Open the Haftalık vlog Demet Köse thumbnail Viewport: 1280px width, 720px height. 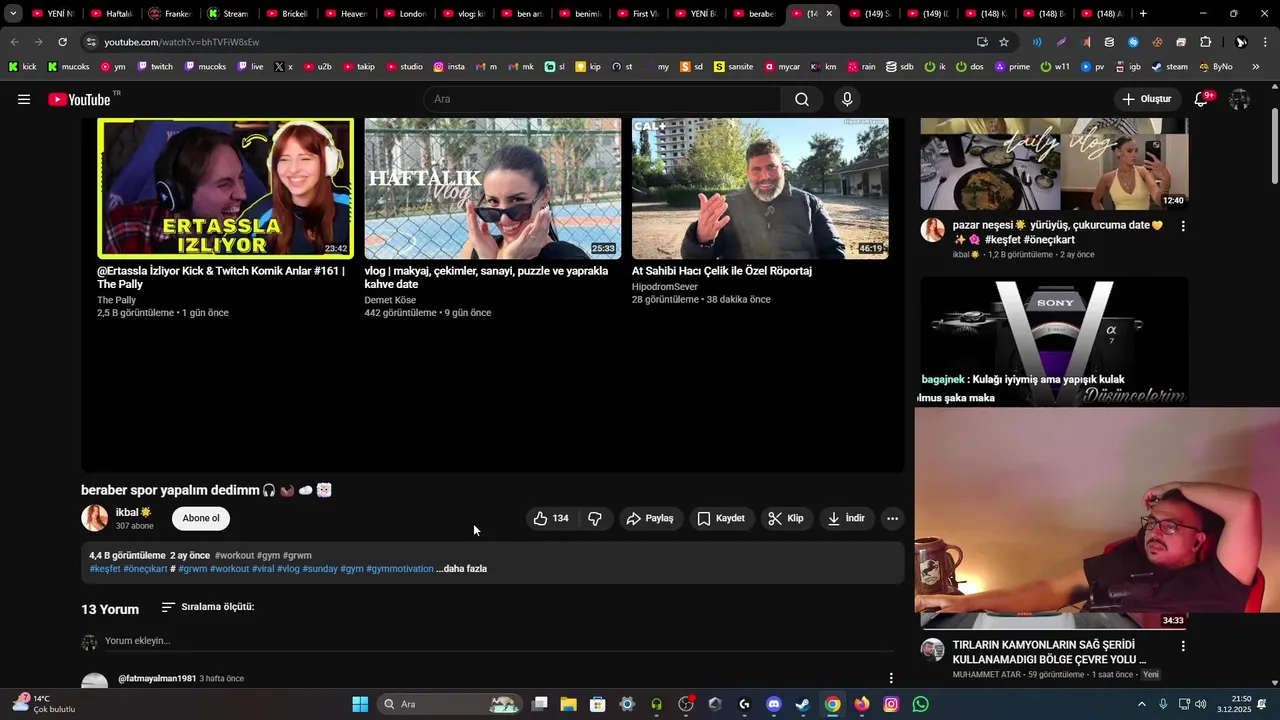point(493,188)
